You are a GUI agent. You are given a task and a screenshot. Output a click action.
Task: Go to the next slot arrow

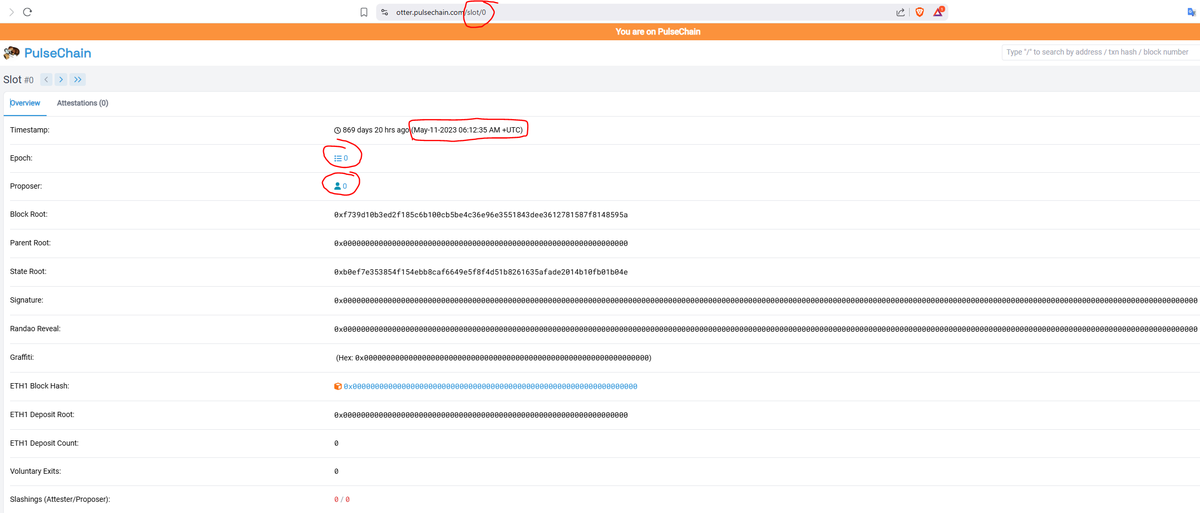(61, 80)
